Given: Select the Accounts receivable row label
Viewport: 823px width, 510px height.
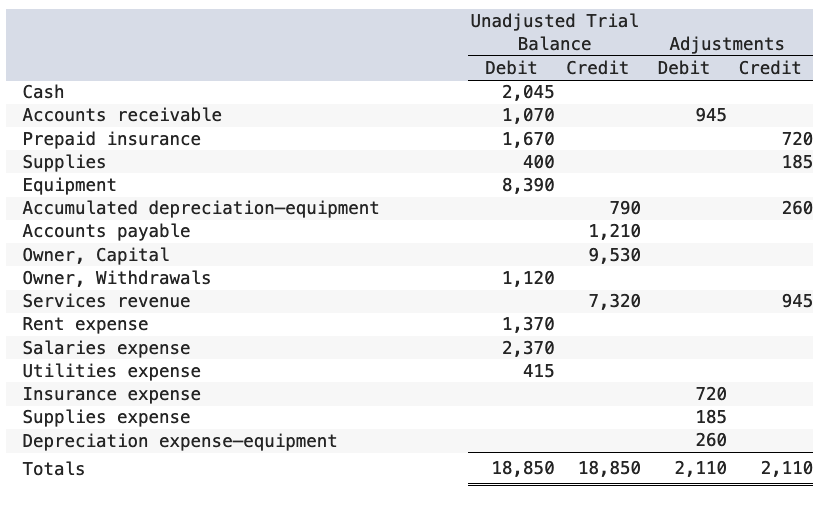Looking at the screenshot, I should tap(122, 115).
